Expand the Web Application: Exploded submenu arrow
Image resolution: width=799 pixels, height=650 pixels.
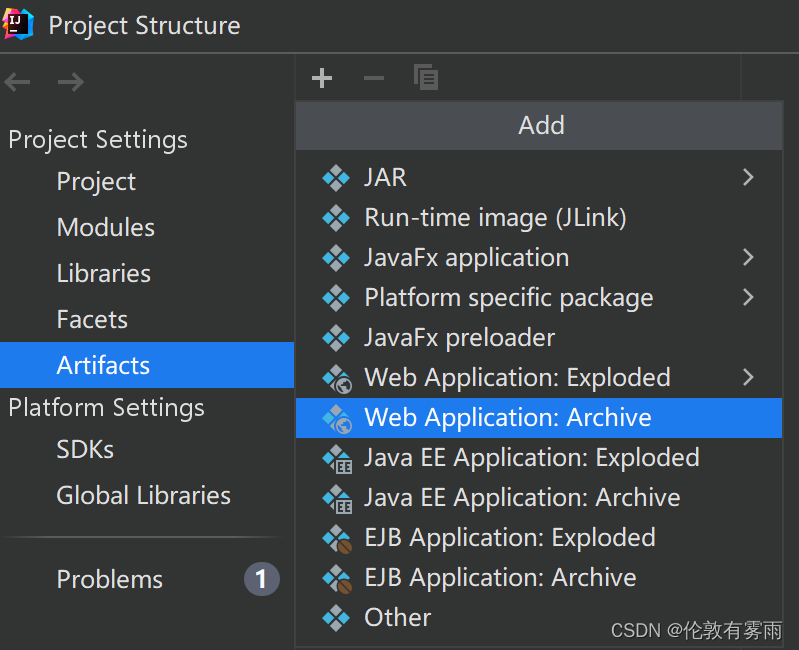coord(748,377)
